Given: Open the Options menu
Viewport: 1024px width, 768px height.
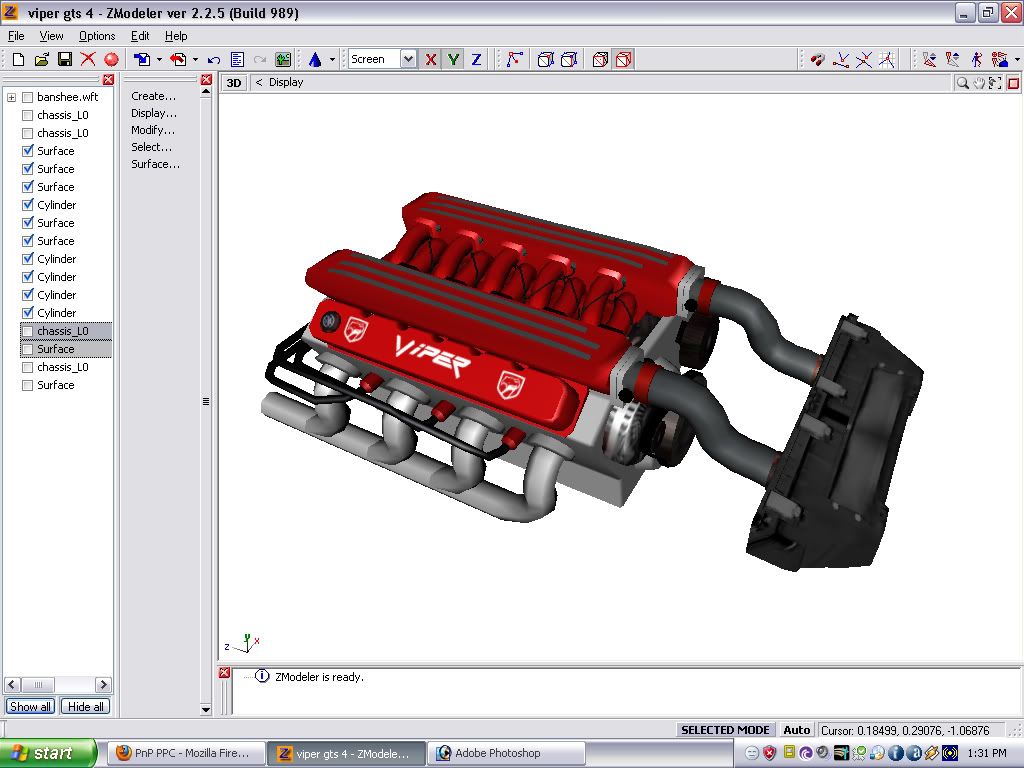Looking at the screenshot, I should click(97, 36).
